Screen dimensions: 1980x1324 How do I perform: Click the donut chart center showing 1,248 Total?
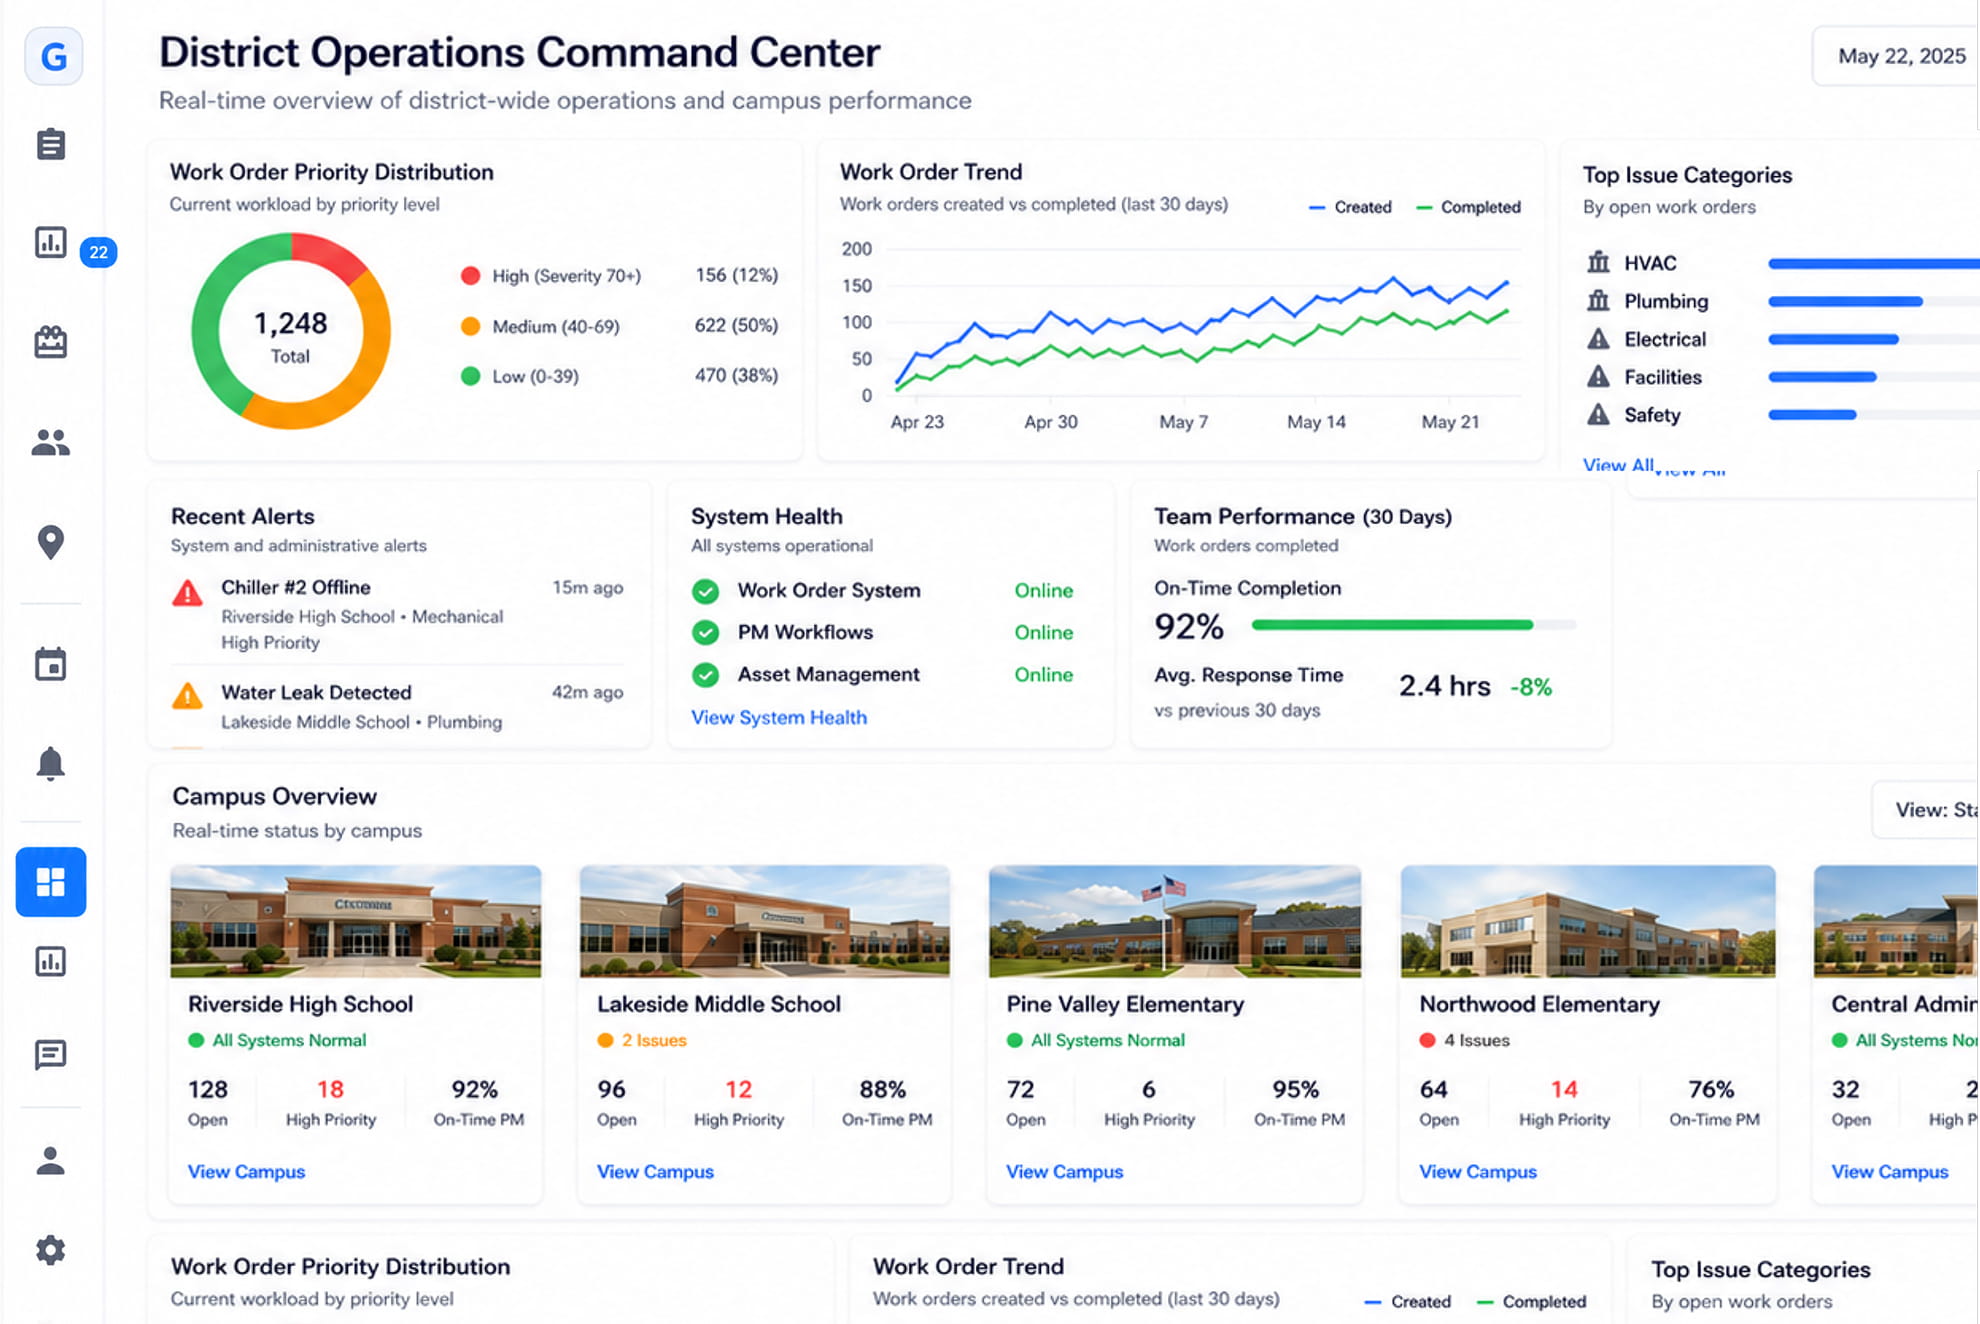click(x=290, y=334)
